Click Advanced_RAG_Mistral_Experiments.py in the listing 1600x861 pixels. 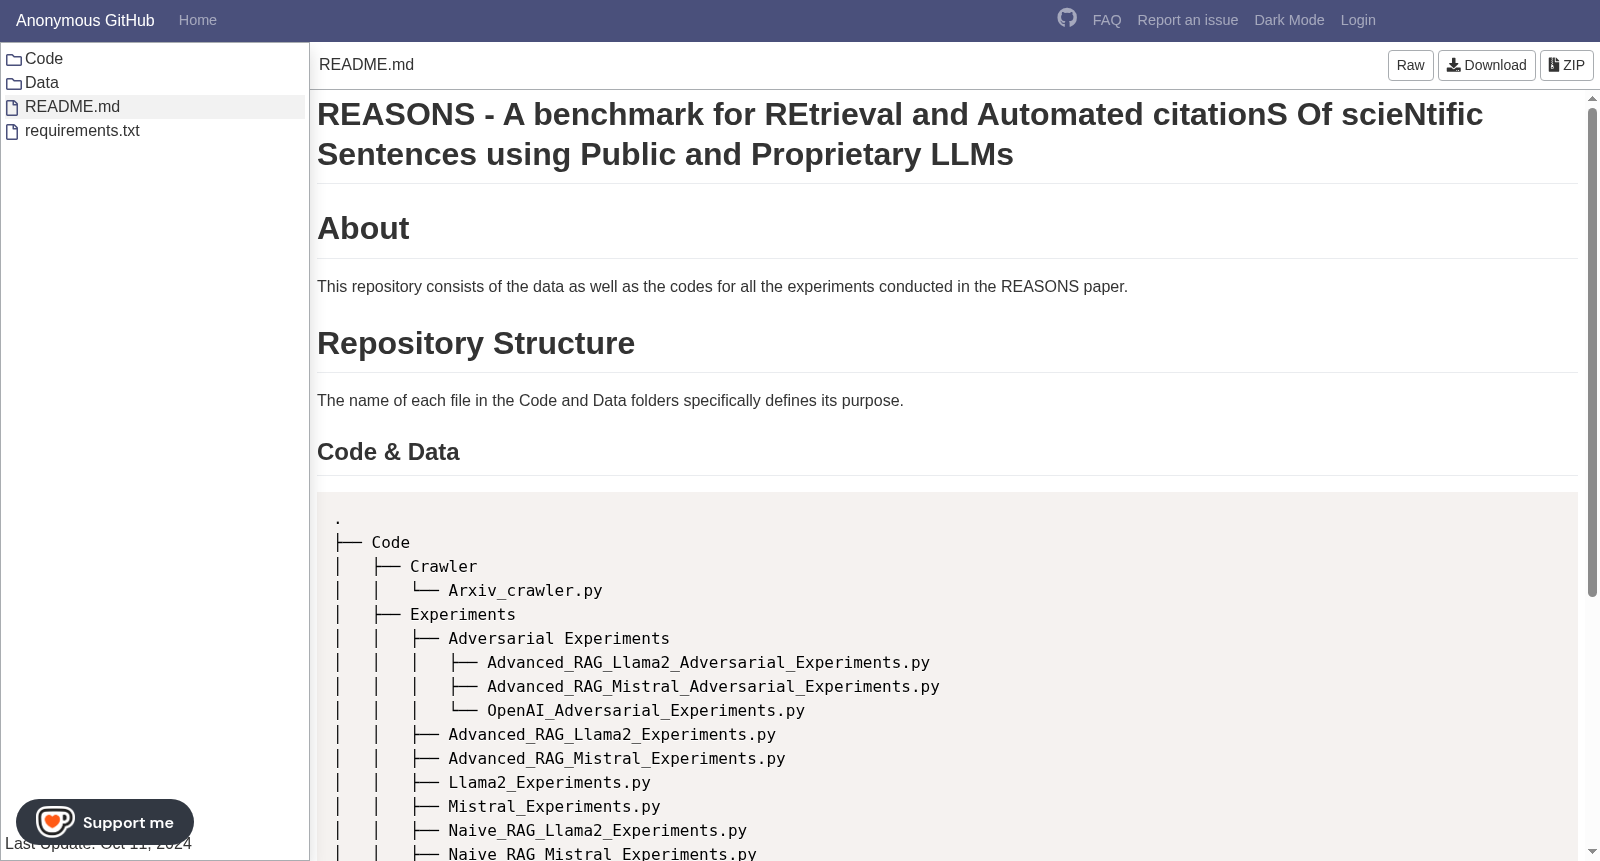pos(617,758)
